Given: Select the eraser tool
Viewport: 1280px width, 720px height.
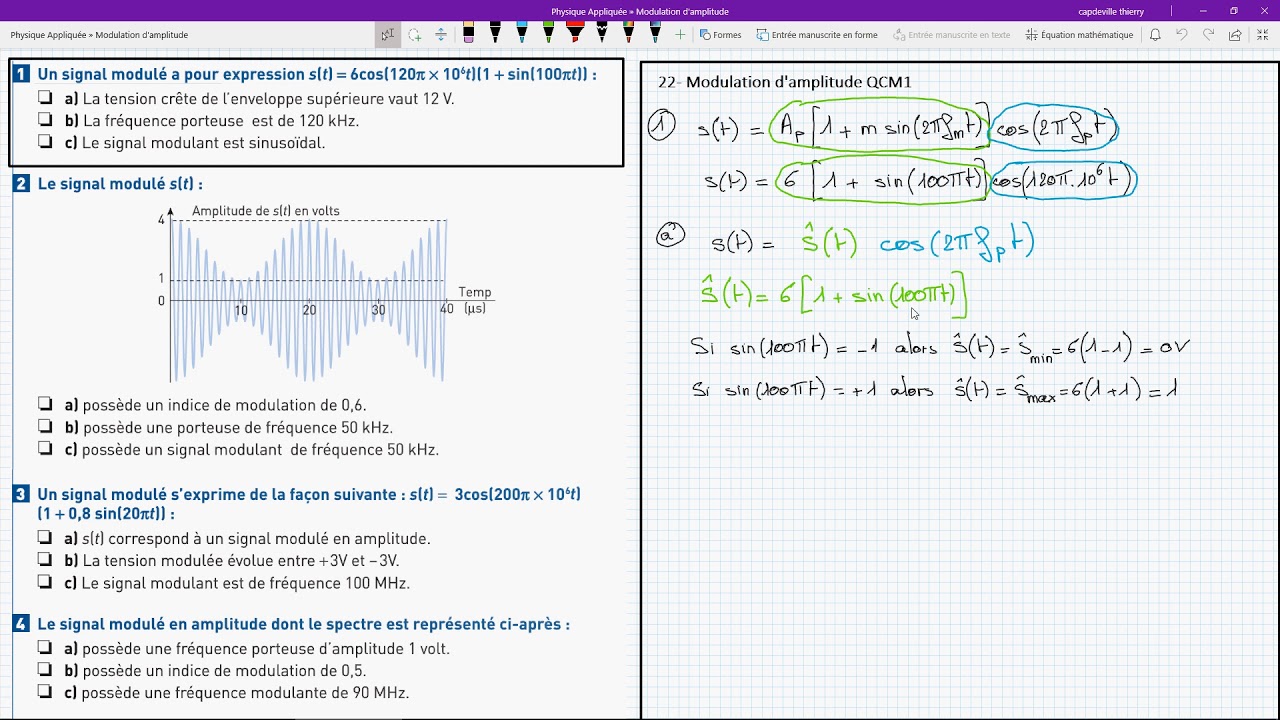Looking at the screenshot, I should (468, 34).
